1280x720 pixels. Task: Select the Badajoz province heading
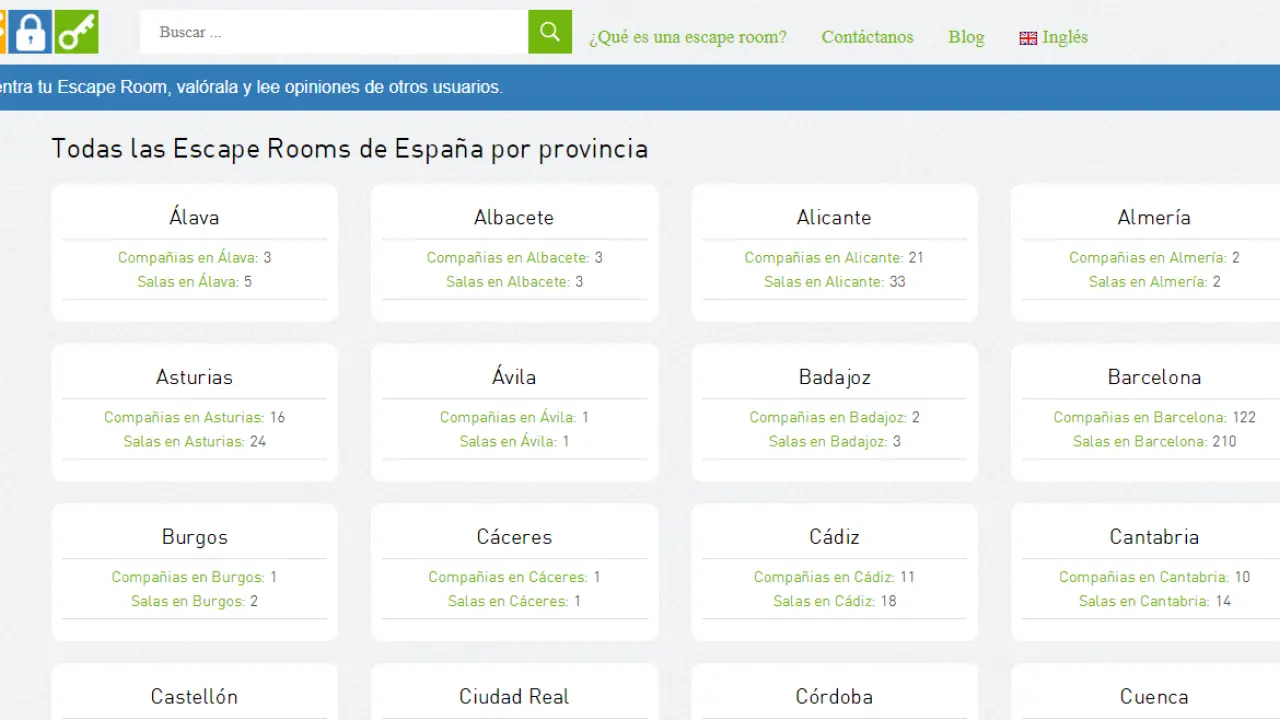click(x=834, y=377)
